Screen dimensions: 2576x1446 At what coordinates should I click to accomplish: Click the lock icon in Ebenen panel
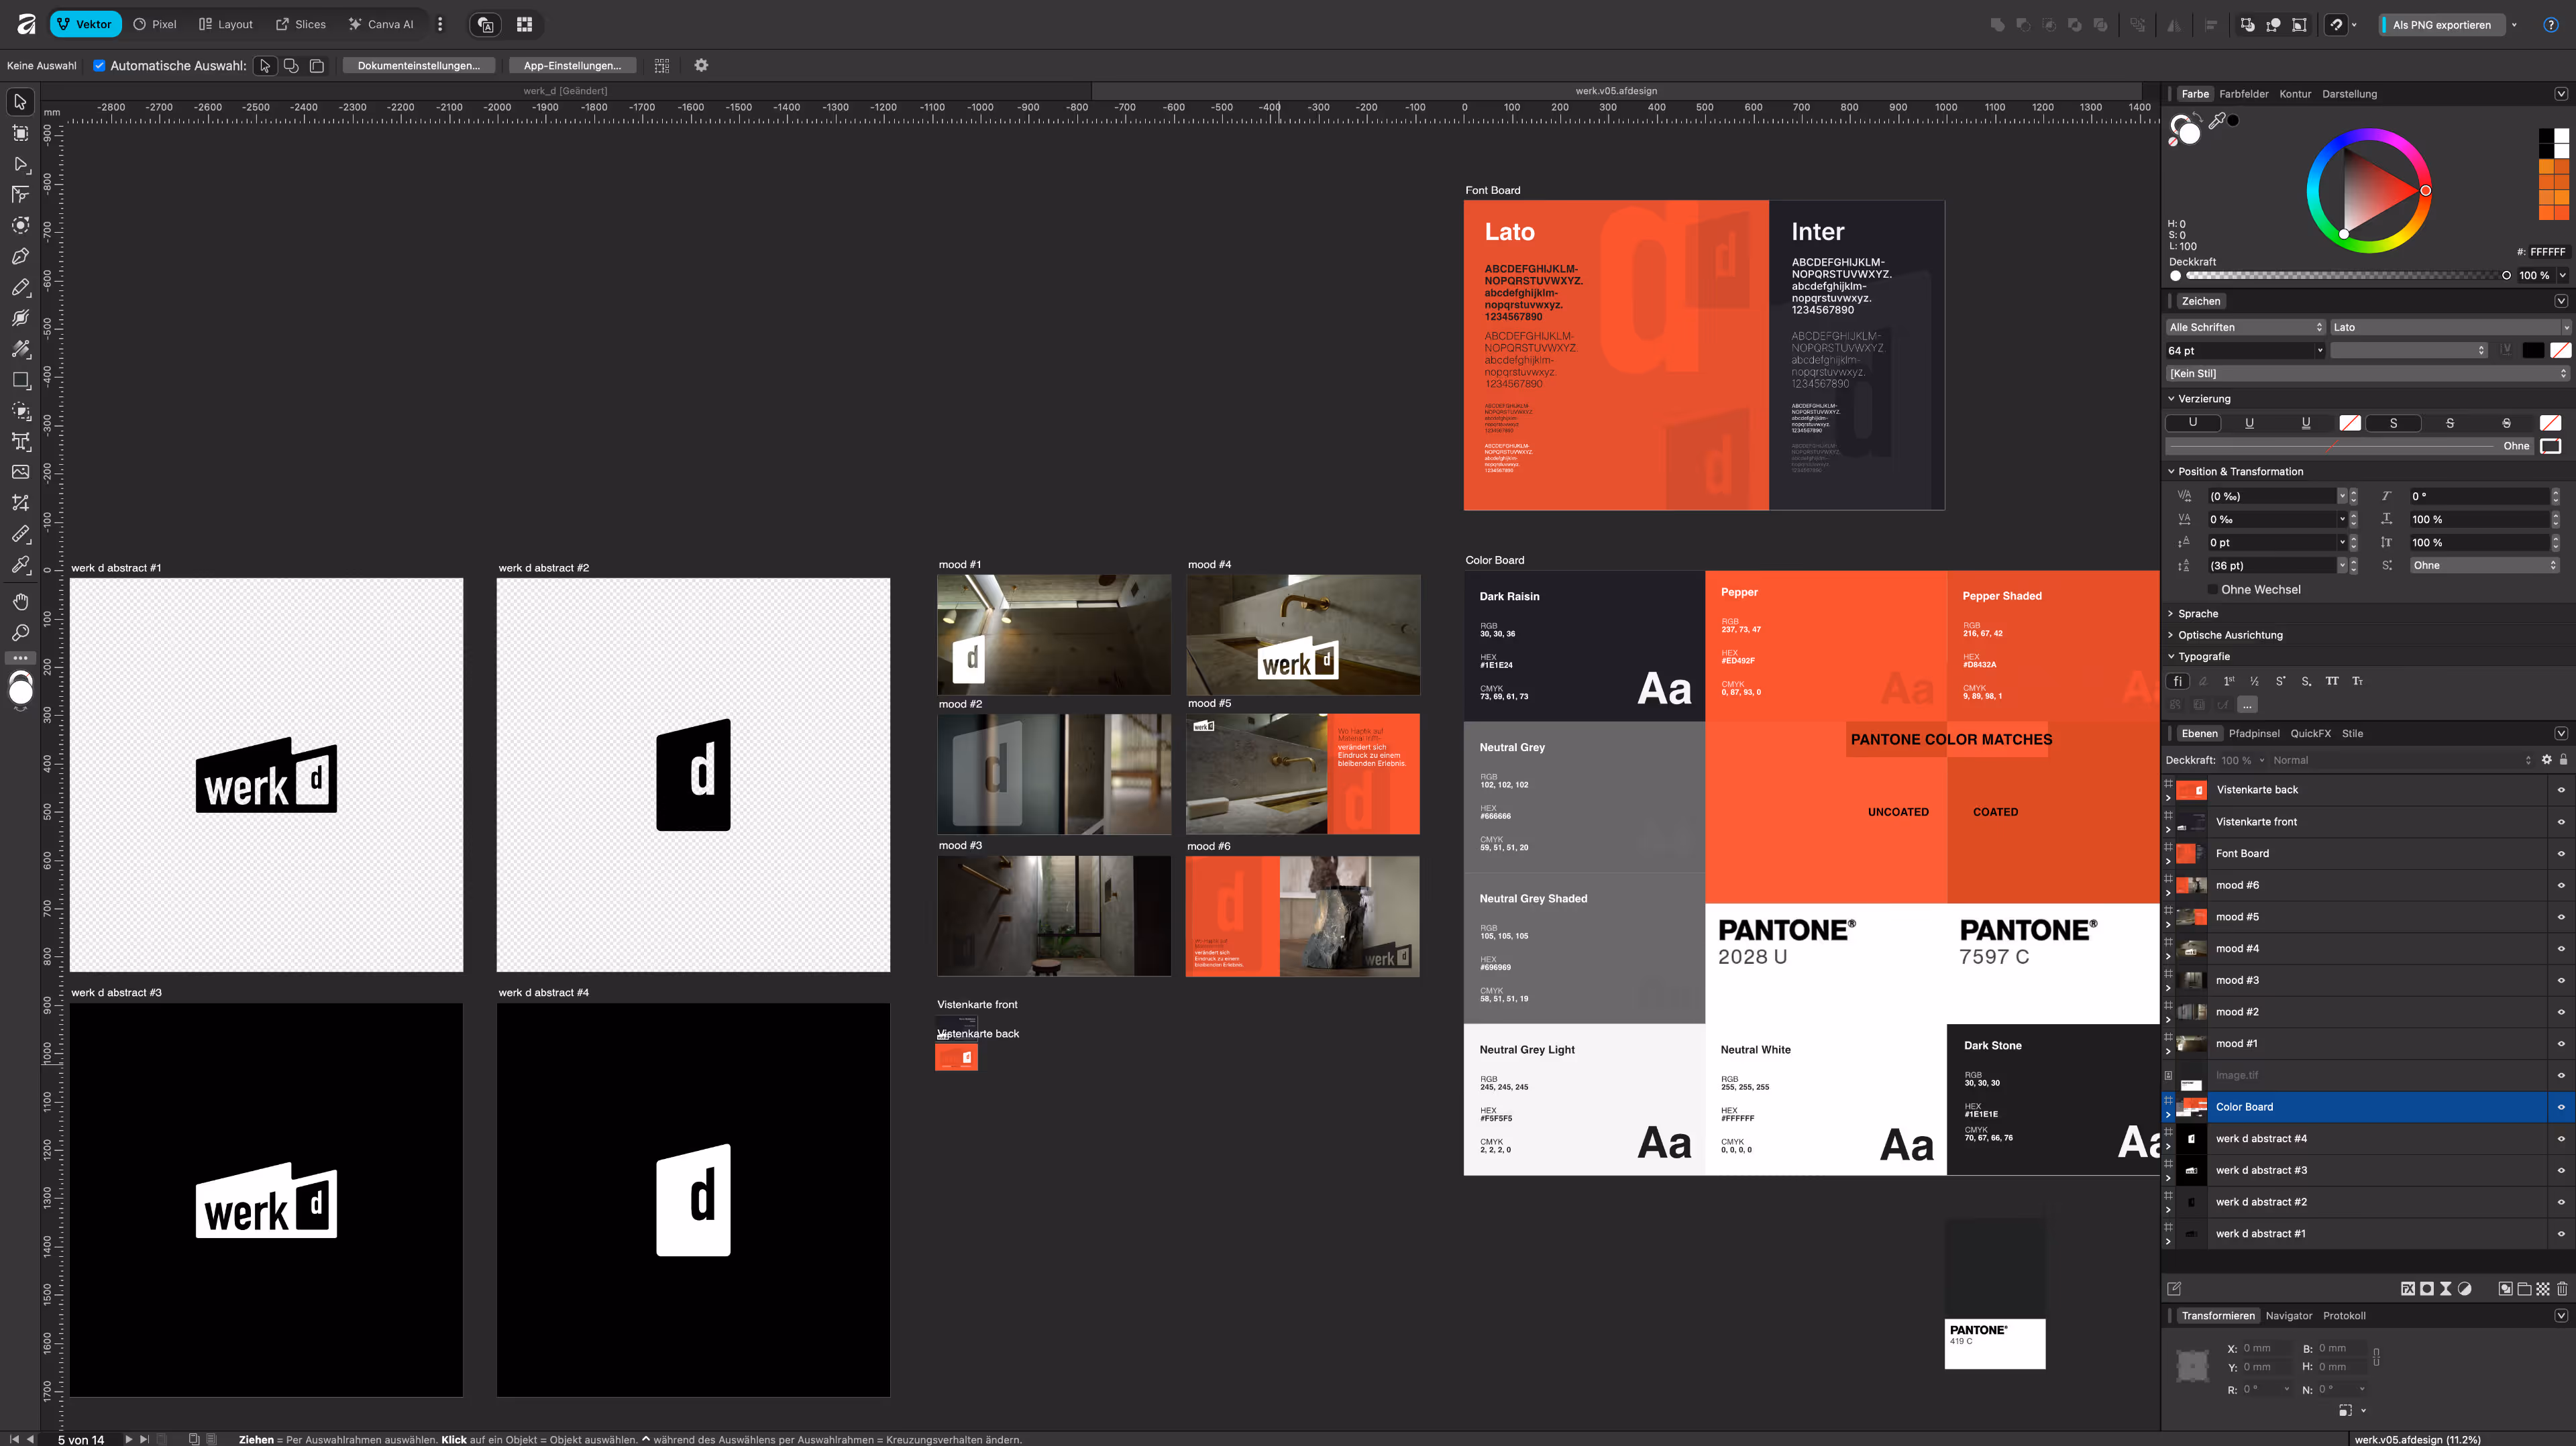2563,760
